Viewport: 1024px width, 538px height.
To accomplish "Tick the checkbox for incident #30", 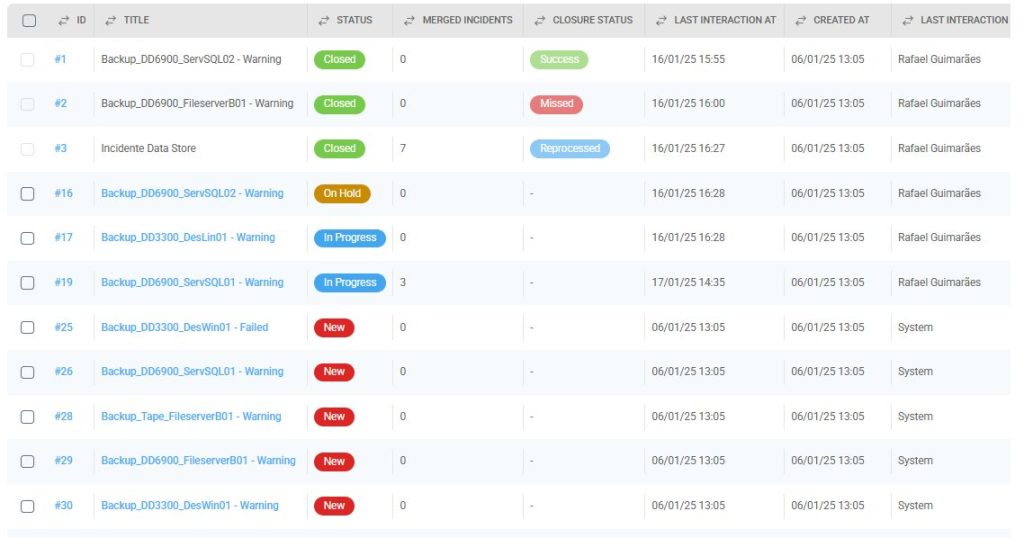I will 28,506.
